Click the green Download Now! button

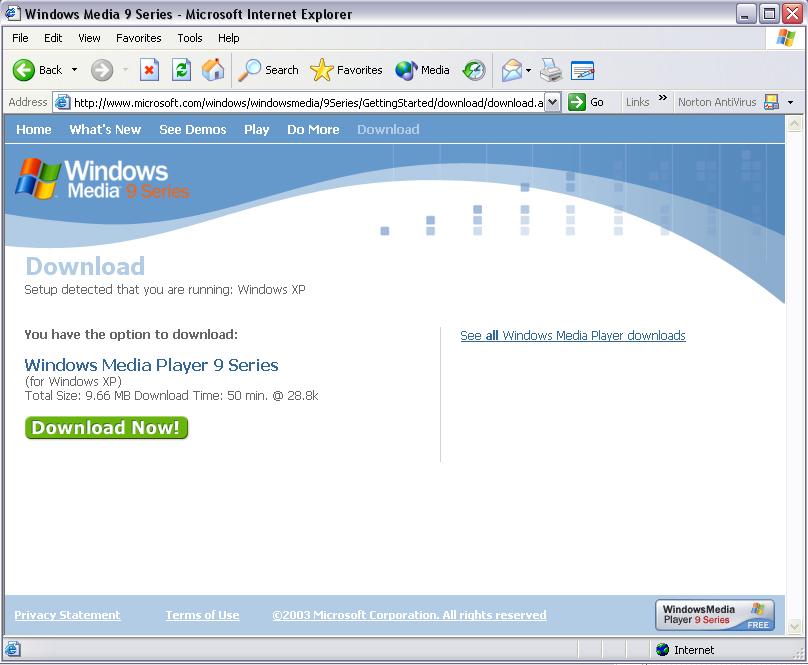click(106, 428)
